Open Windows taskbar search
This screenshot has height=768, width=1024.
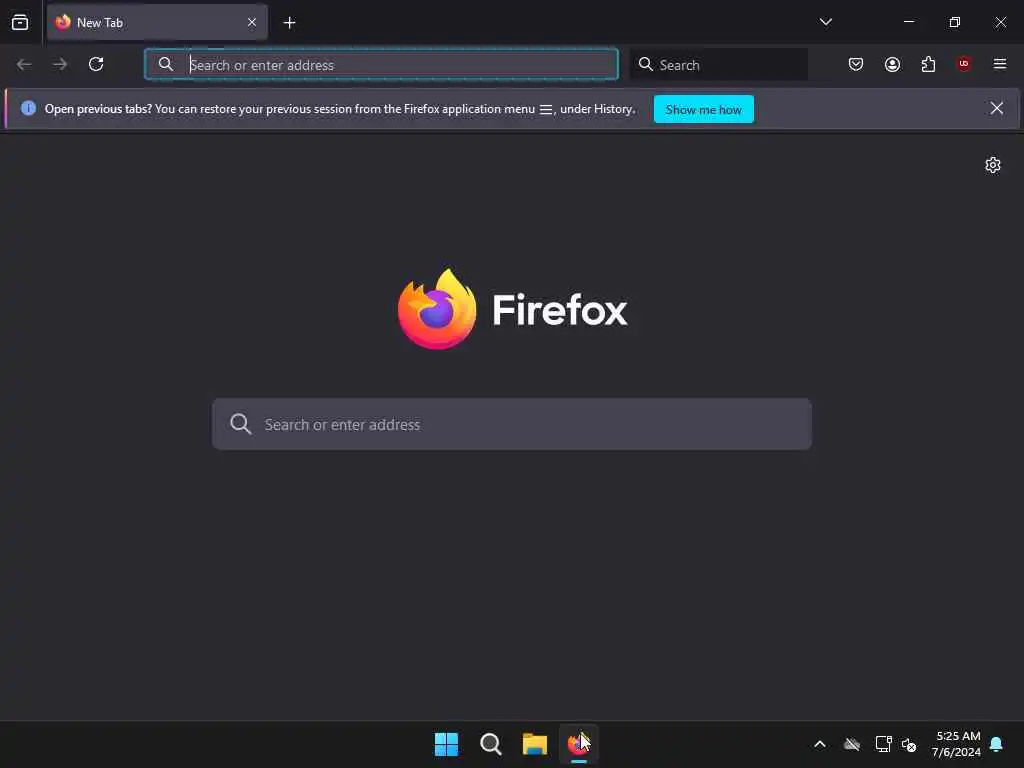click(490, 744)
